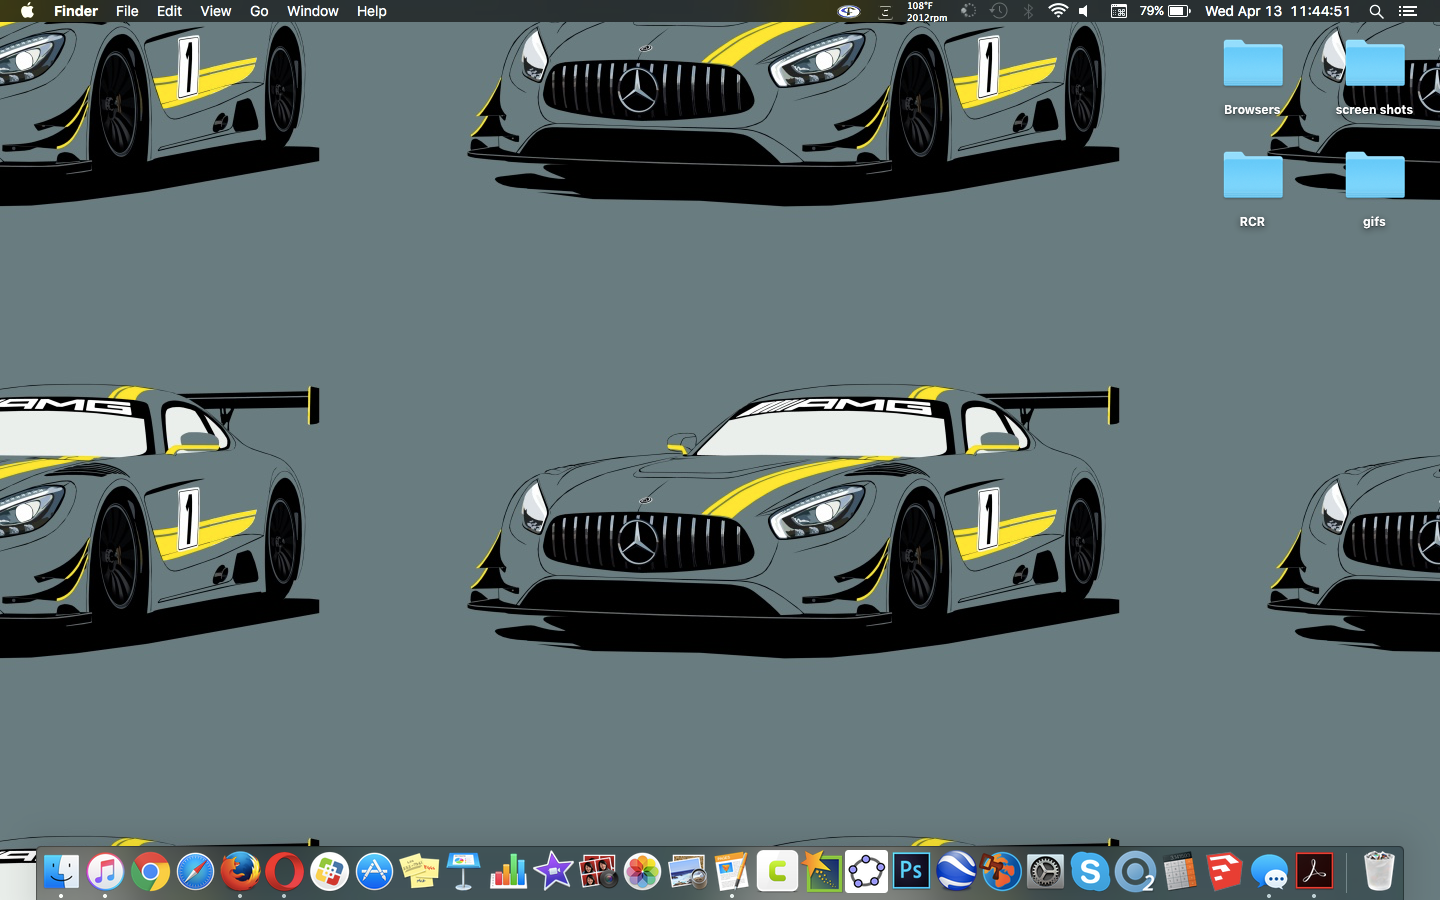Open the Photos colorful flower icon
Screen dimensions: 1440x900
point(642,872)
